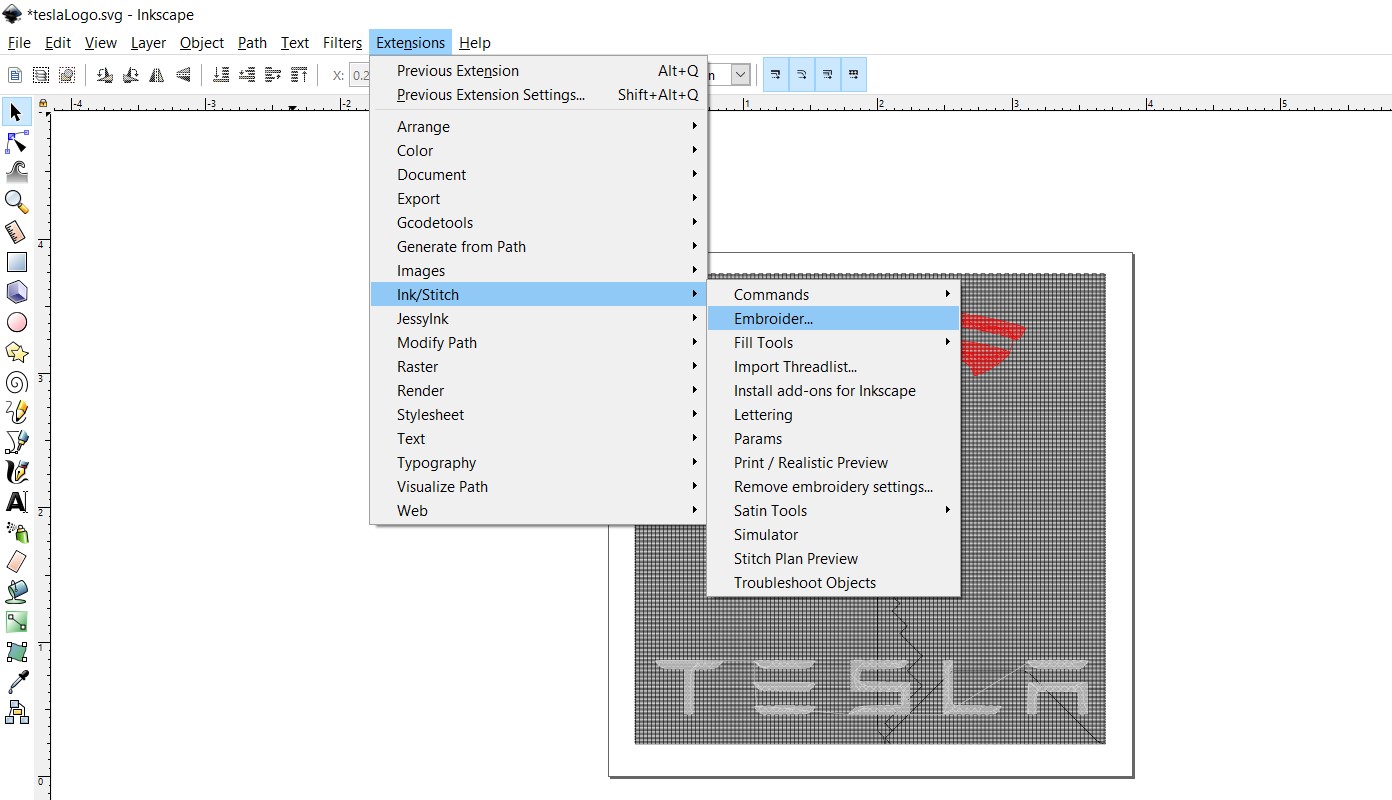
Task: Lower selection to bottom
Action: point(221,75)
